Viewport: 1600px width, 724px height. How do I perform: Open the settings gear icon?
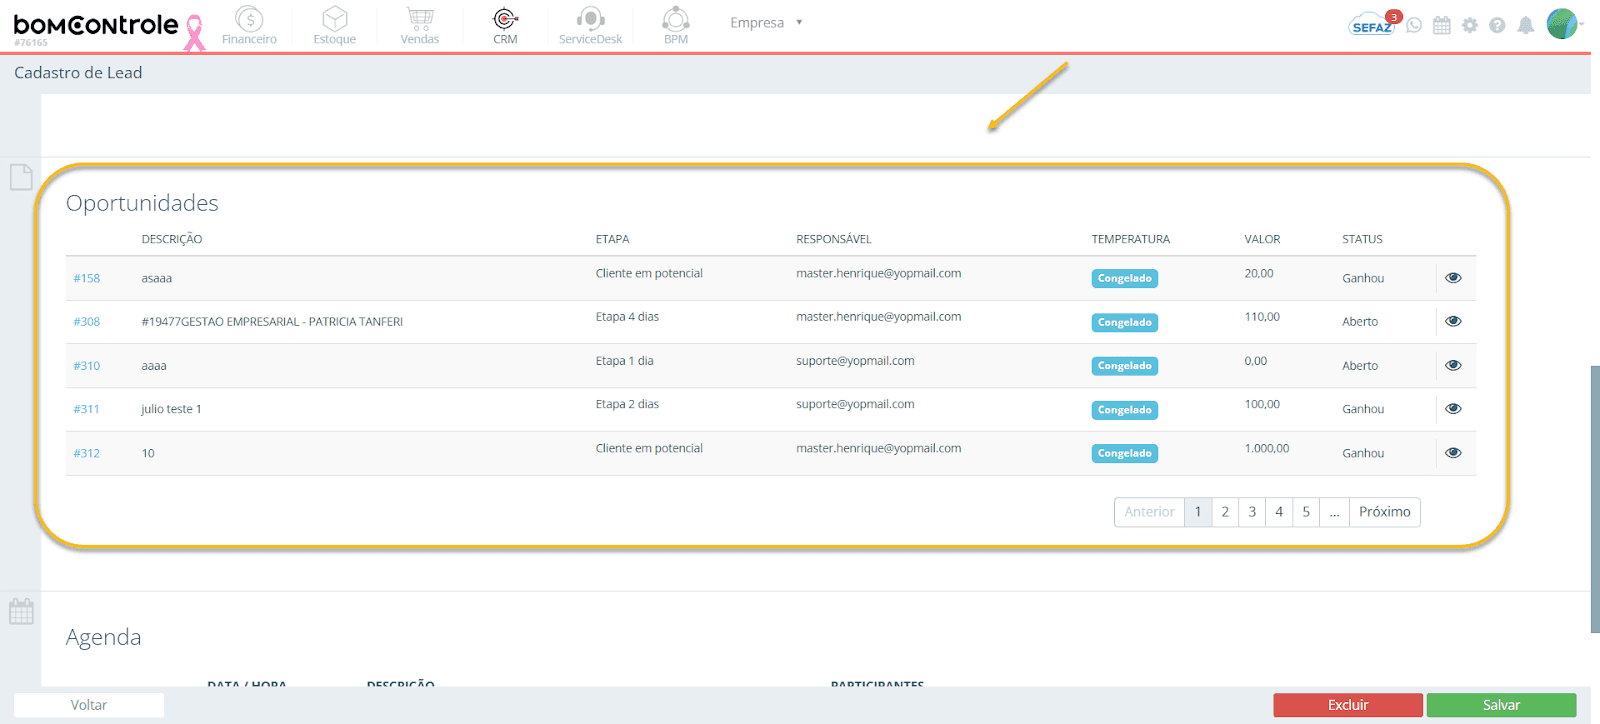click(1469, 25)
